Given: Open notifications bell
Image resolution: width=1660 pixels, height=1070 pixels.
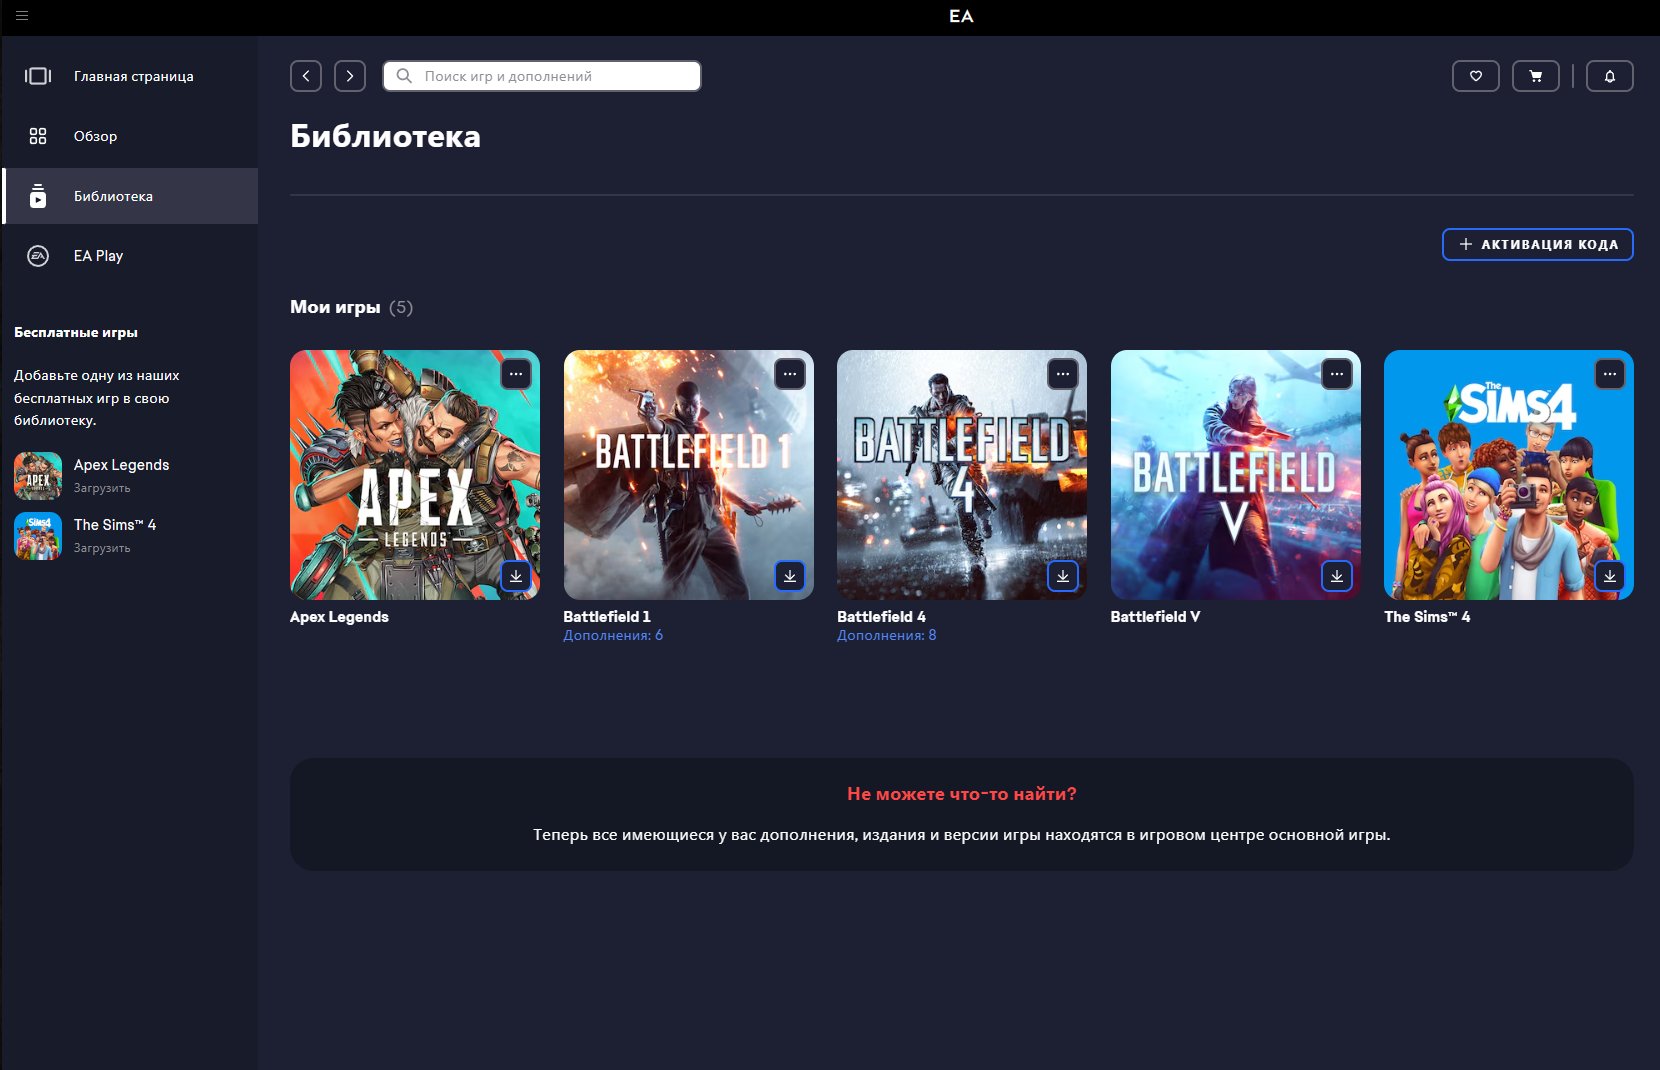Looking at the screenshot, I should point(1610,76).
